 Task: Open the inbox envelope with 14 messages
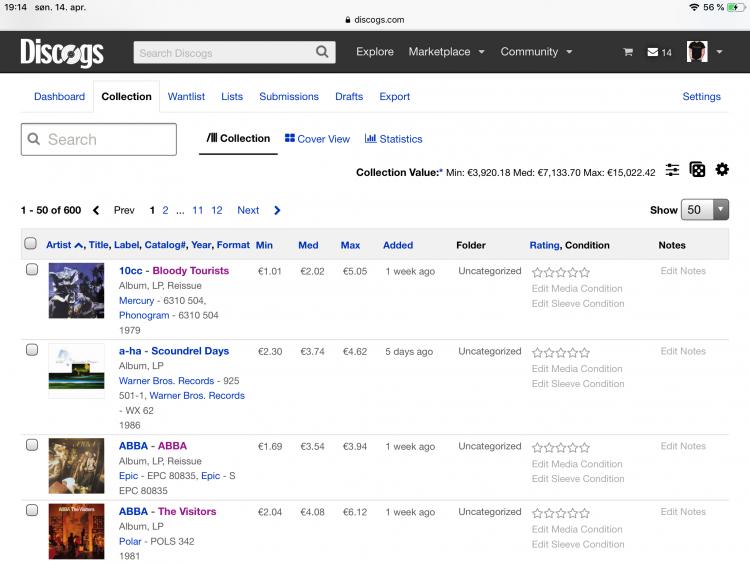point(659,52)
